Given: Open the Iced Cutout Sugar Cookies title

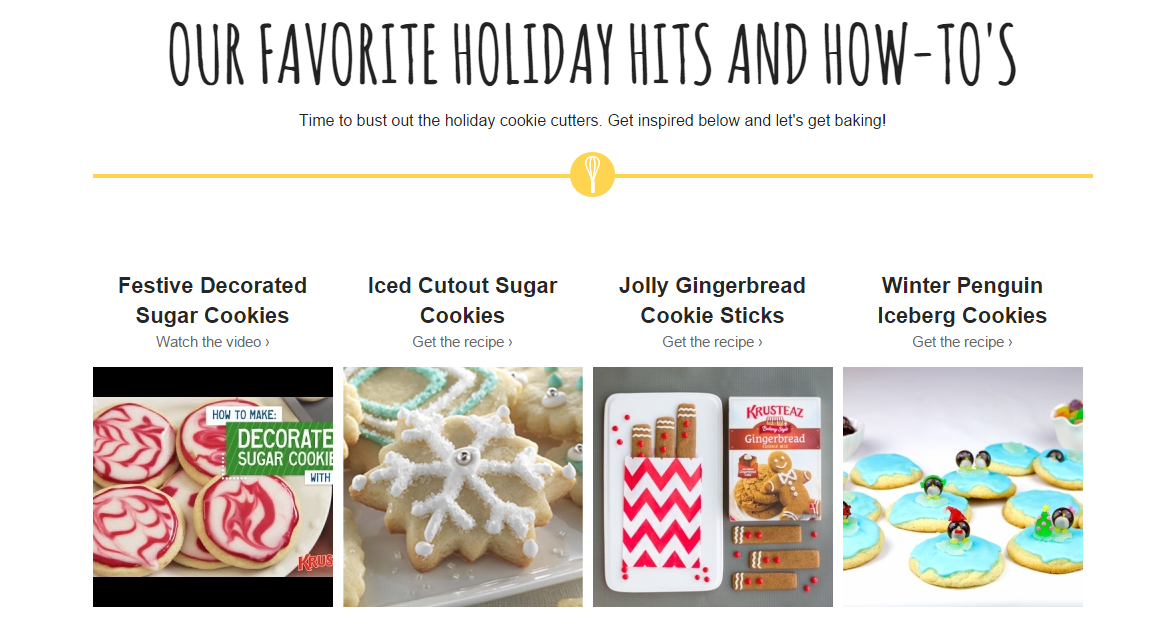Looking at the screenshot, I should click(x=462, y=300).
